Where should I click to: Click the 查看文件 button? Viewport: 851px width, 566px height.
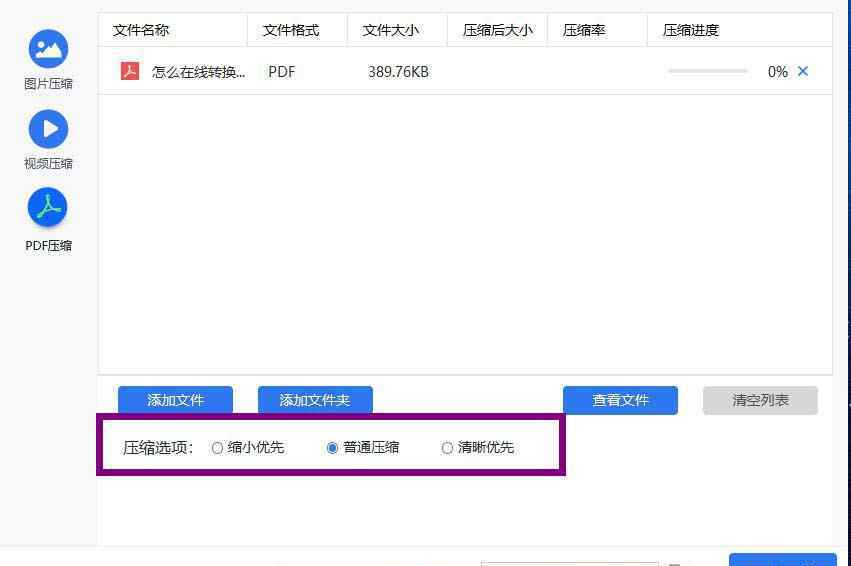[x=620, y=400]
